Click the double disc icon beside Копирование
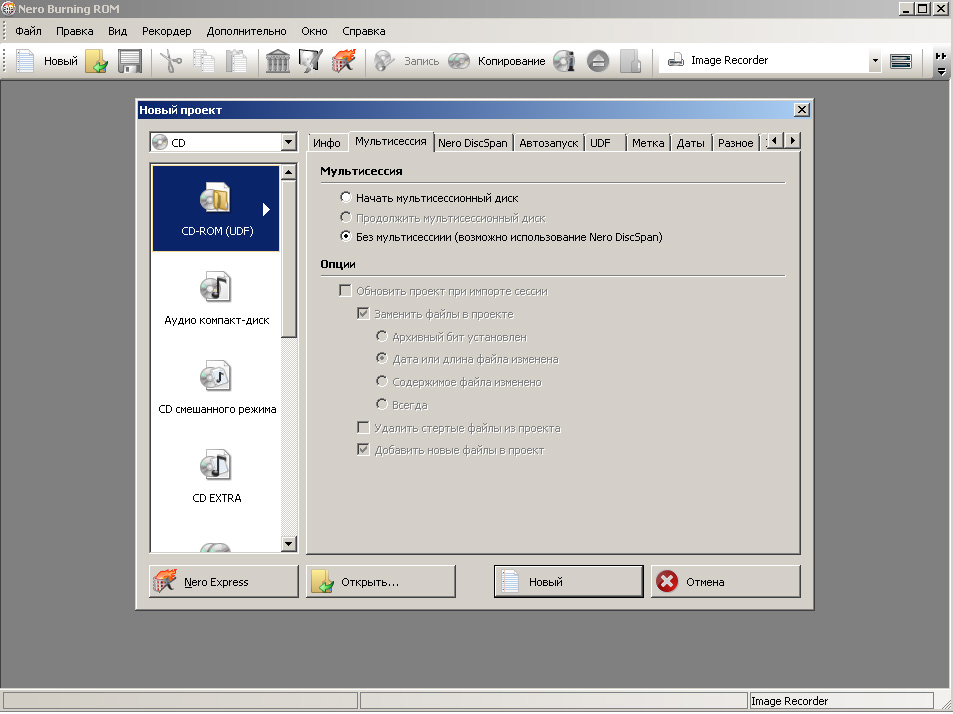This screenshot has height=714, width=953. 459,61
